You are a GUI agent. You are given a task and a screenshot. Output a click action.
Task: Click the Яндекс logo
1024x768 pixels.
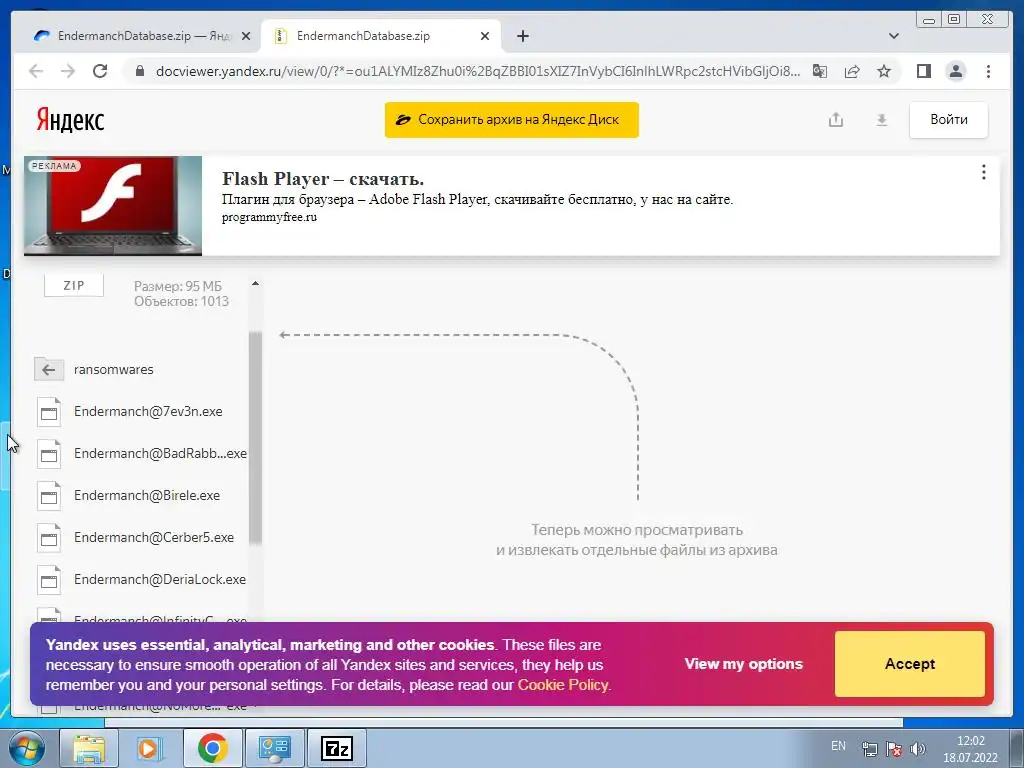(70, 120)
